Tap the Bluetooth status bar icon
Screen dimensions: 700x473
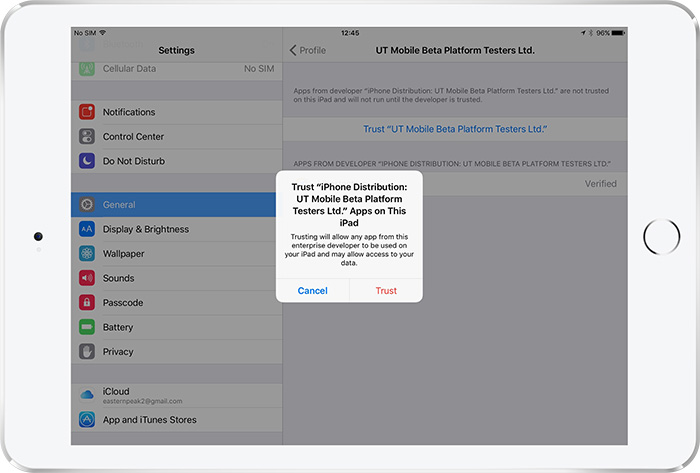pyautogui.click(x=590, y=33)
